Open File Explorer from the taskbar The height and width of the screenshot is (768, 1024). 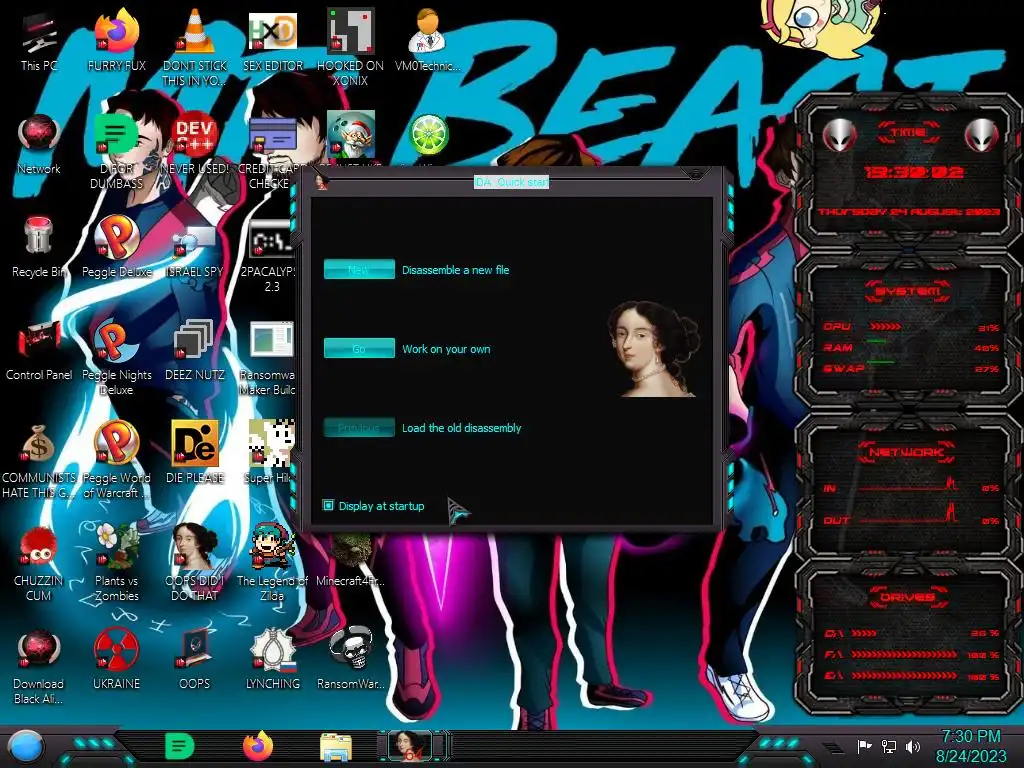pyautogui.click(x=336, y=747)
